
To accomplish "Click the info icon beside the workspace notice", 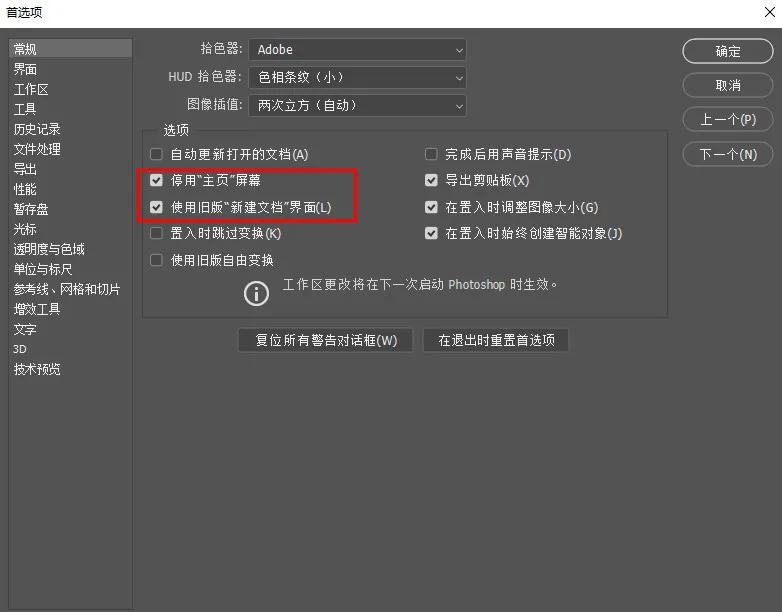I will coord(256,293).
